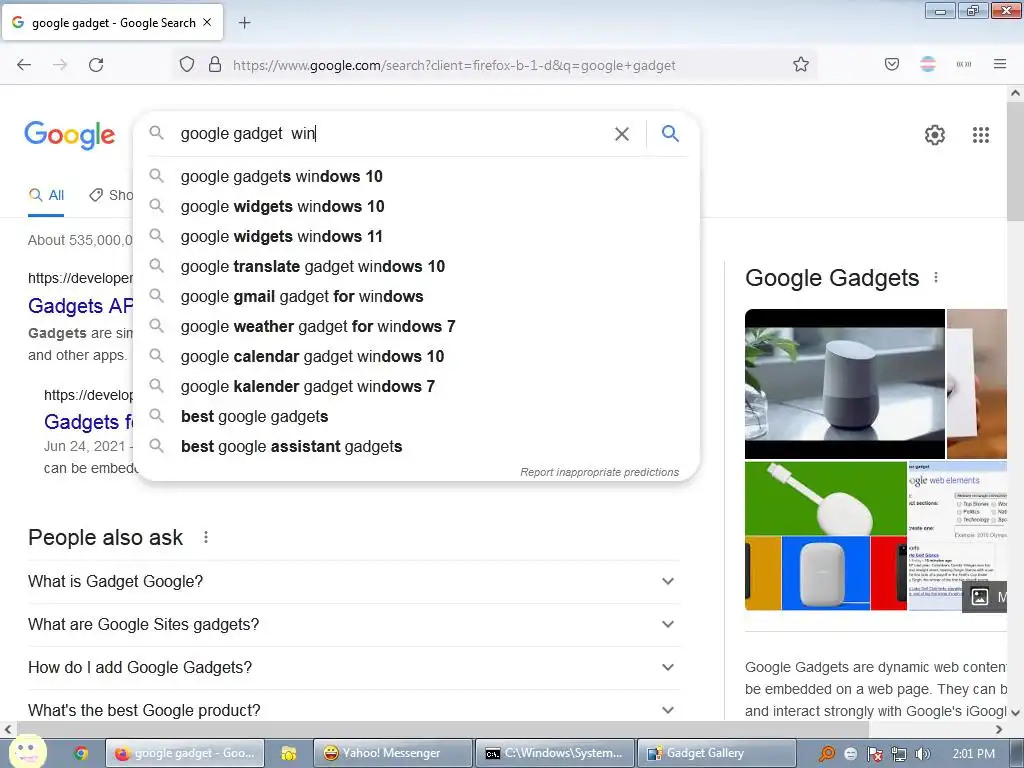Clear the search box with the X
Viewport: 1024px width, 768px height.
[622, 134]
